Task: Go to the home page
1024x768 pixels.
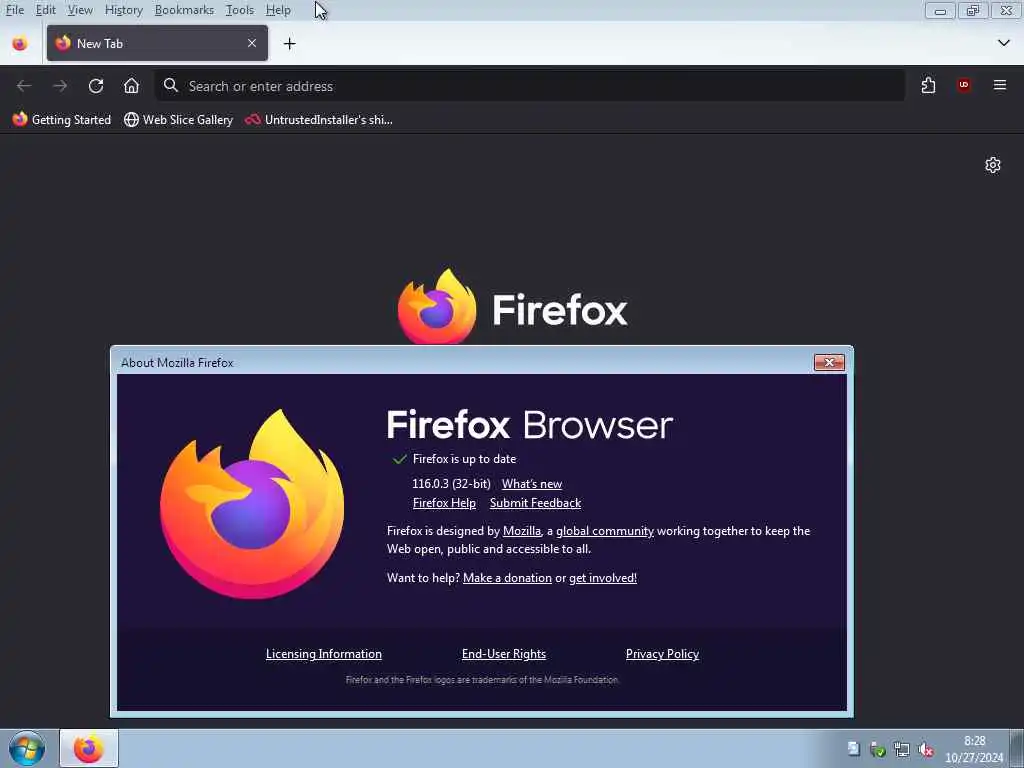Action: [131, 86]
